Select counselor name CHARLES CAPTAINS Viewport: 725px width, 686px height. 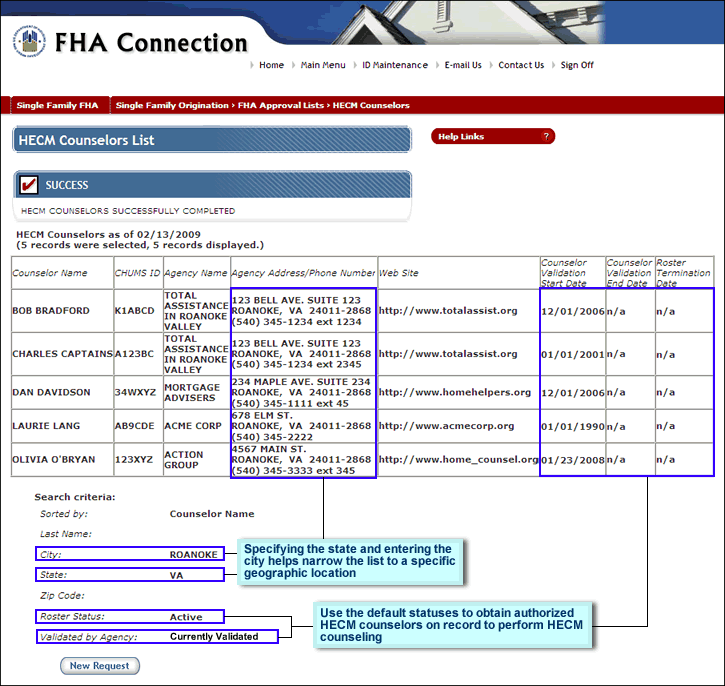click(x=62, y=354)
